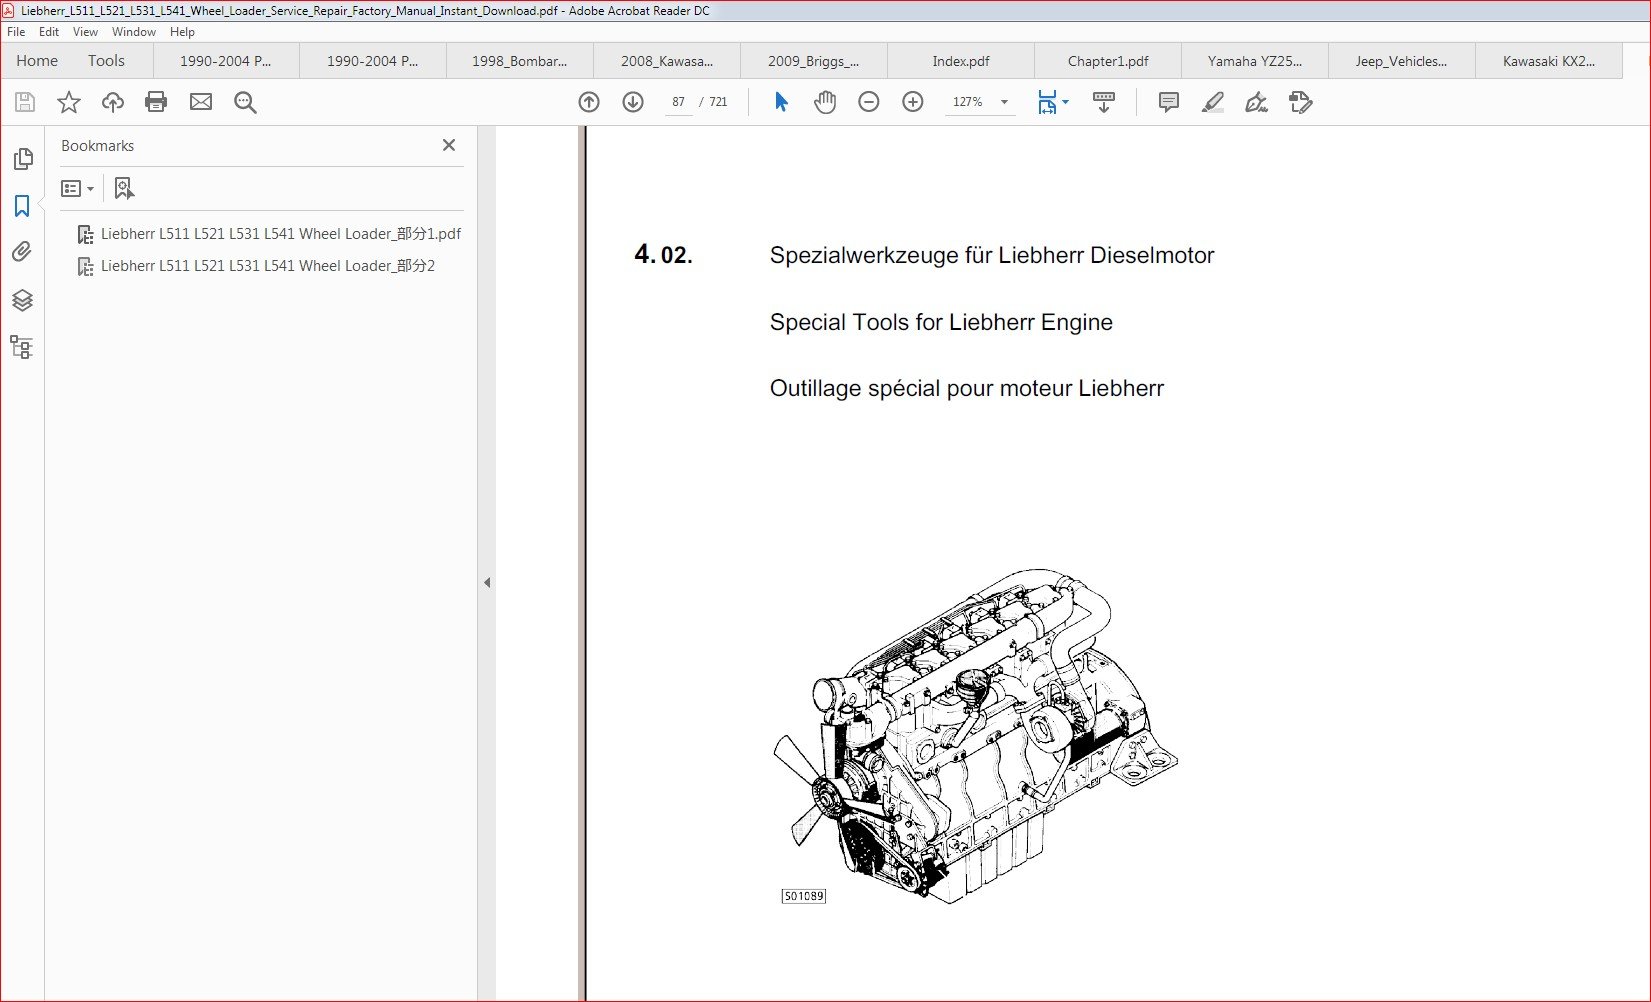Switch to the 1998_Bombar... tab
1651x1002 pixels.
(520, 61)
